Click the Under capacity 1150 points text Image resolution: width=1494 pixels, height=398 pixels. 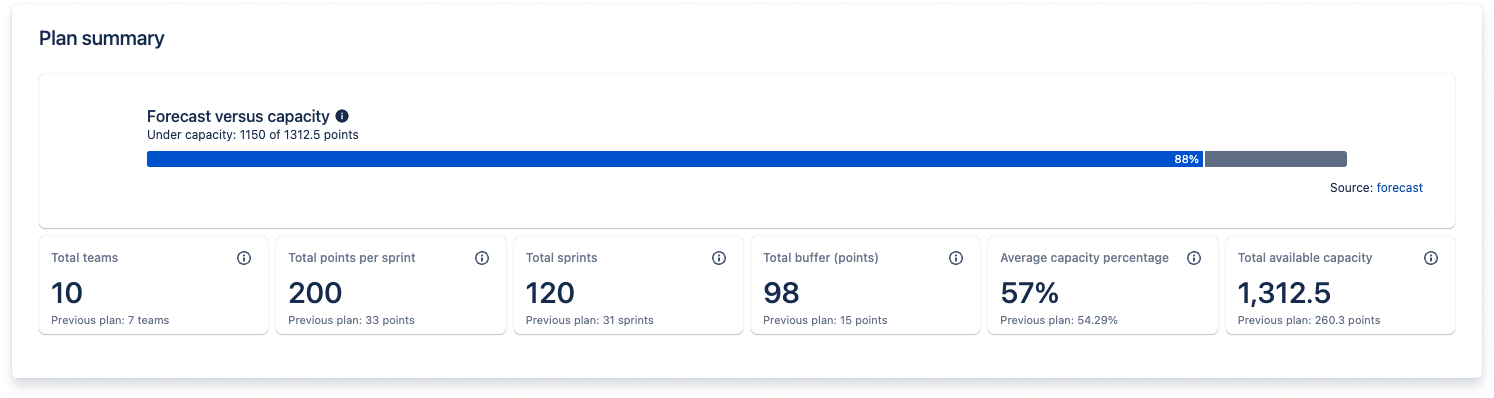[x=253, y=135]
